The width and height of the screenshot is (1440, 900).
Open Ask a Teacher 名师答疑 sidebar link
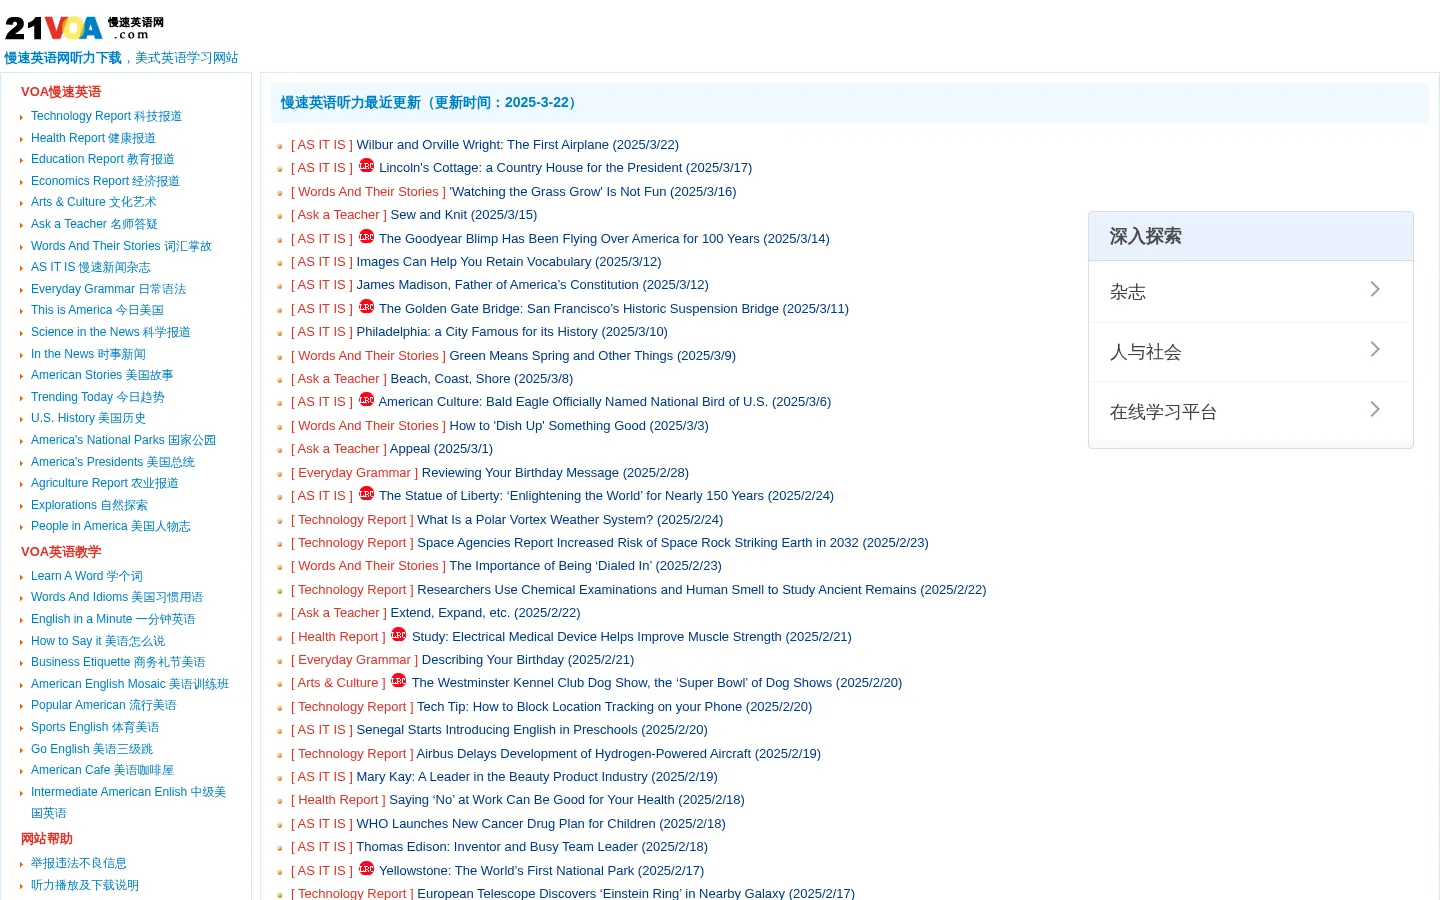click(94, 224)
